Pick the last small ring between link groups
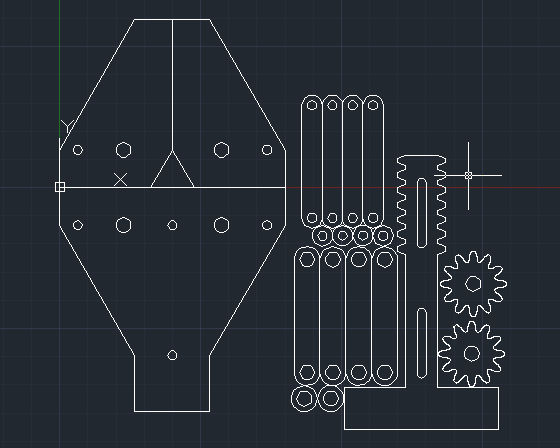 [x=383, y=236]
